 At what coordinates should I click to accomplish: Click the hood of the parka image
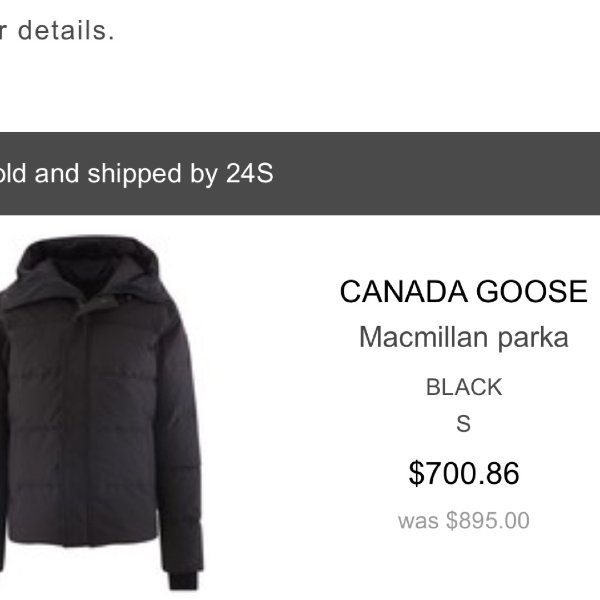[90, 264]
